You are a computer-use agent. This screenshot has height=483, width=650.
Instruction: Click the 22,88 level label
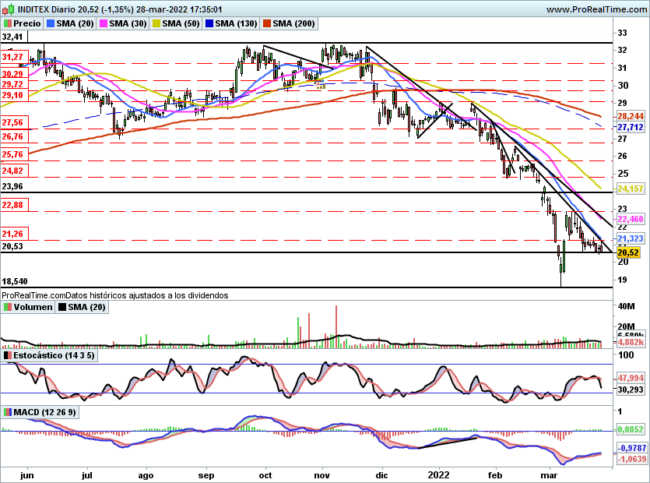click(x=13, y=205)
